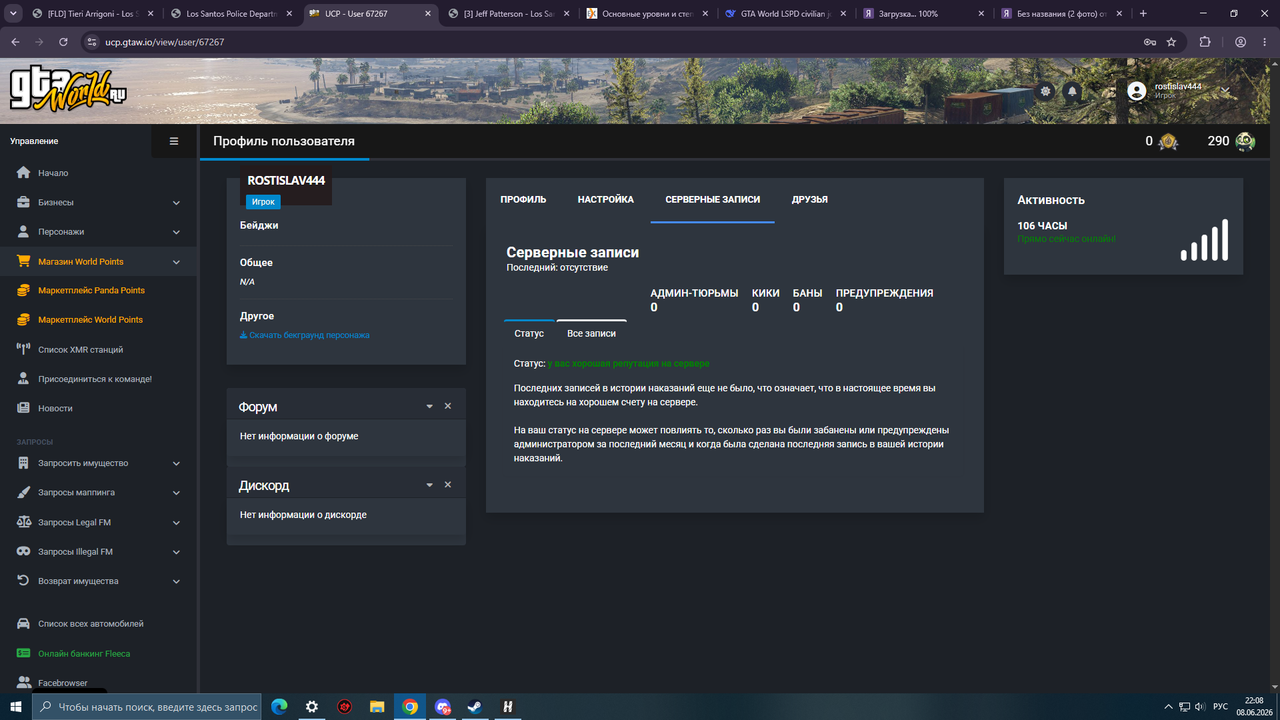Open the notifications bell
Screen dimensions: 1280x720
tap(1072, 91)
